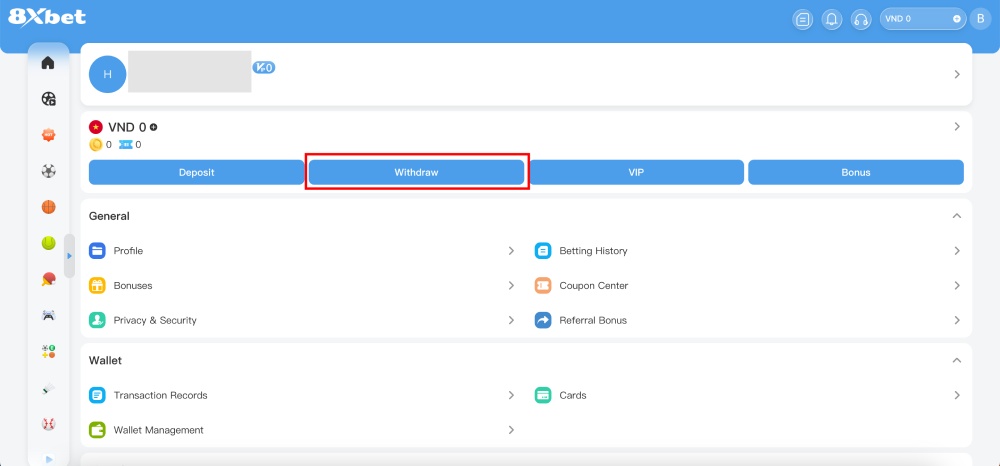Click the chevron on the Cards row
The height and width of the screenshot is (466, 1000).
pyautogui.click(x=957, y=395)
